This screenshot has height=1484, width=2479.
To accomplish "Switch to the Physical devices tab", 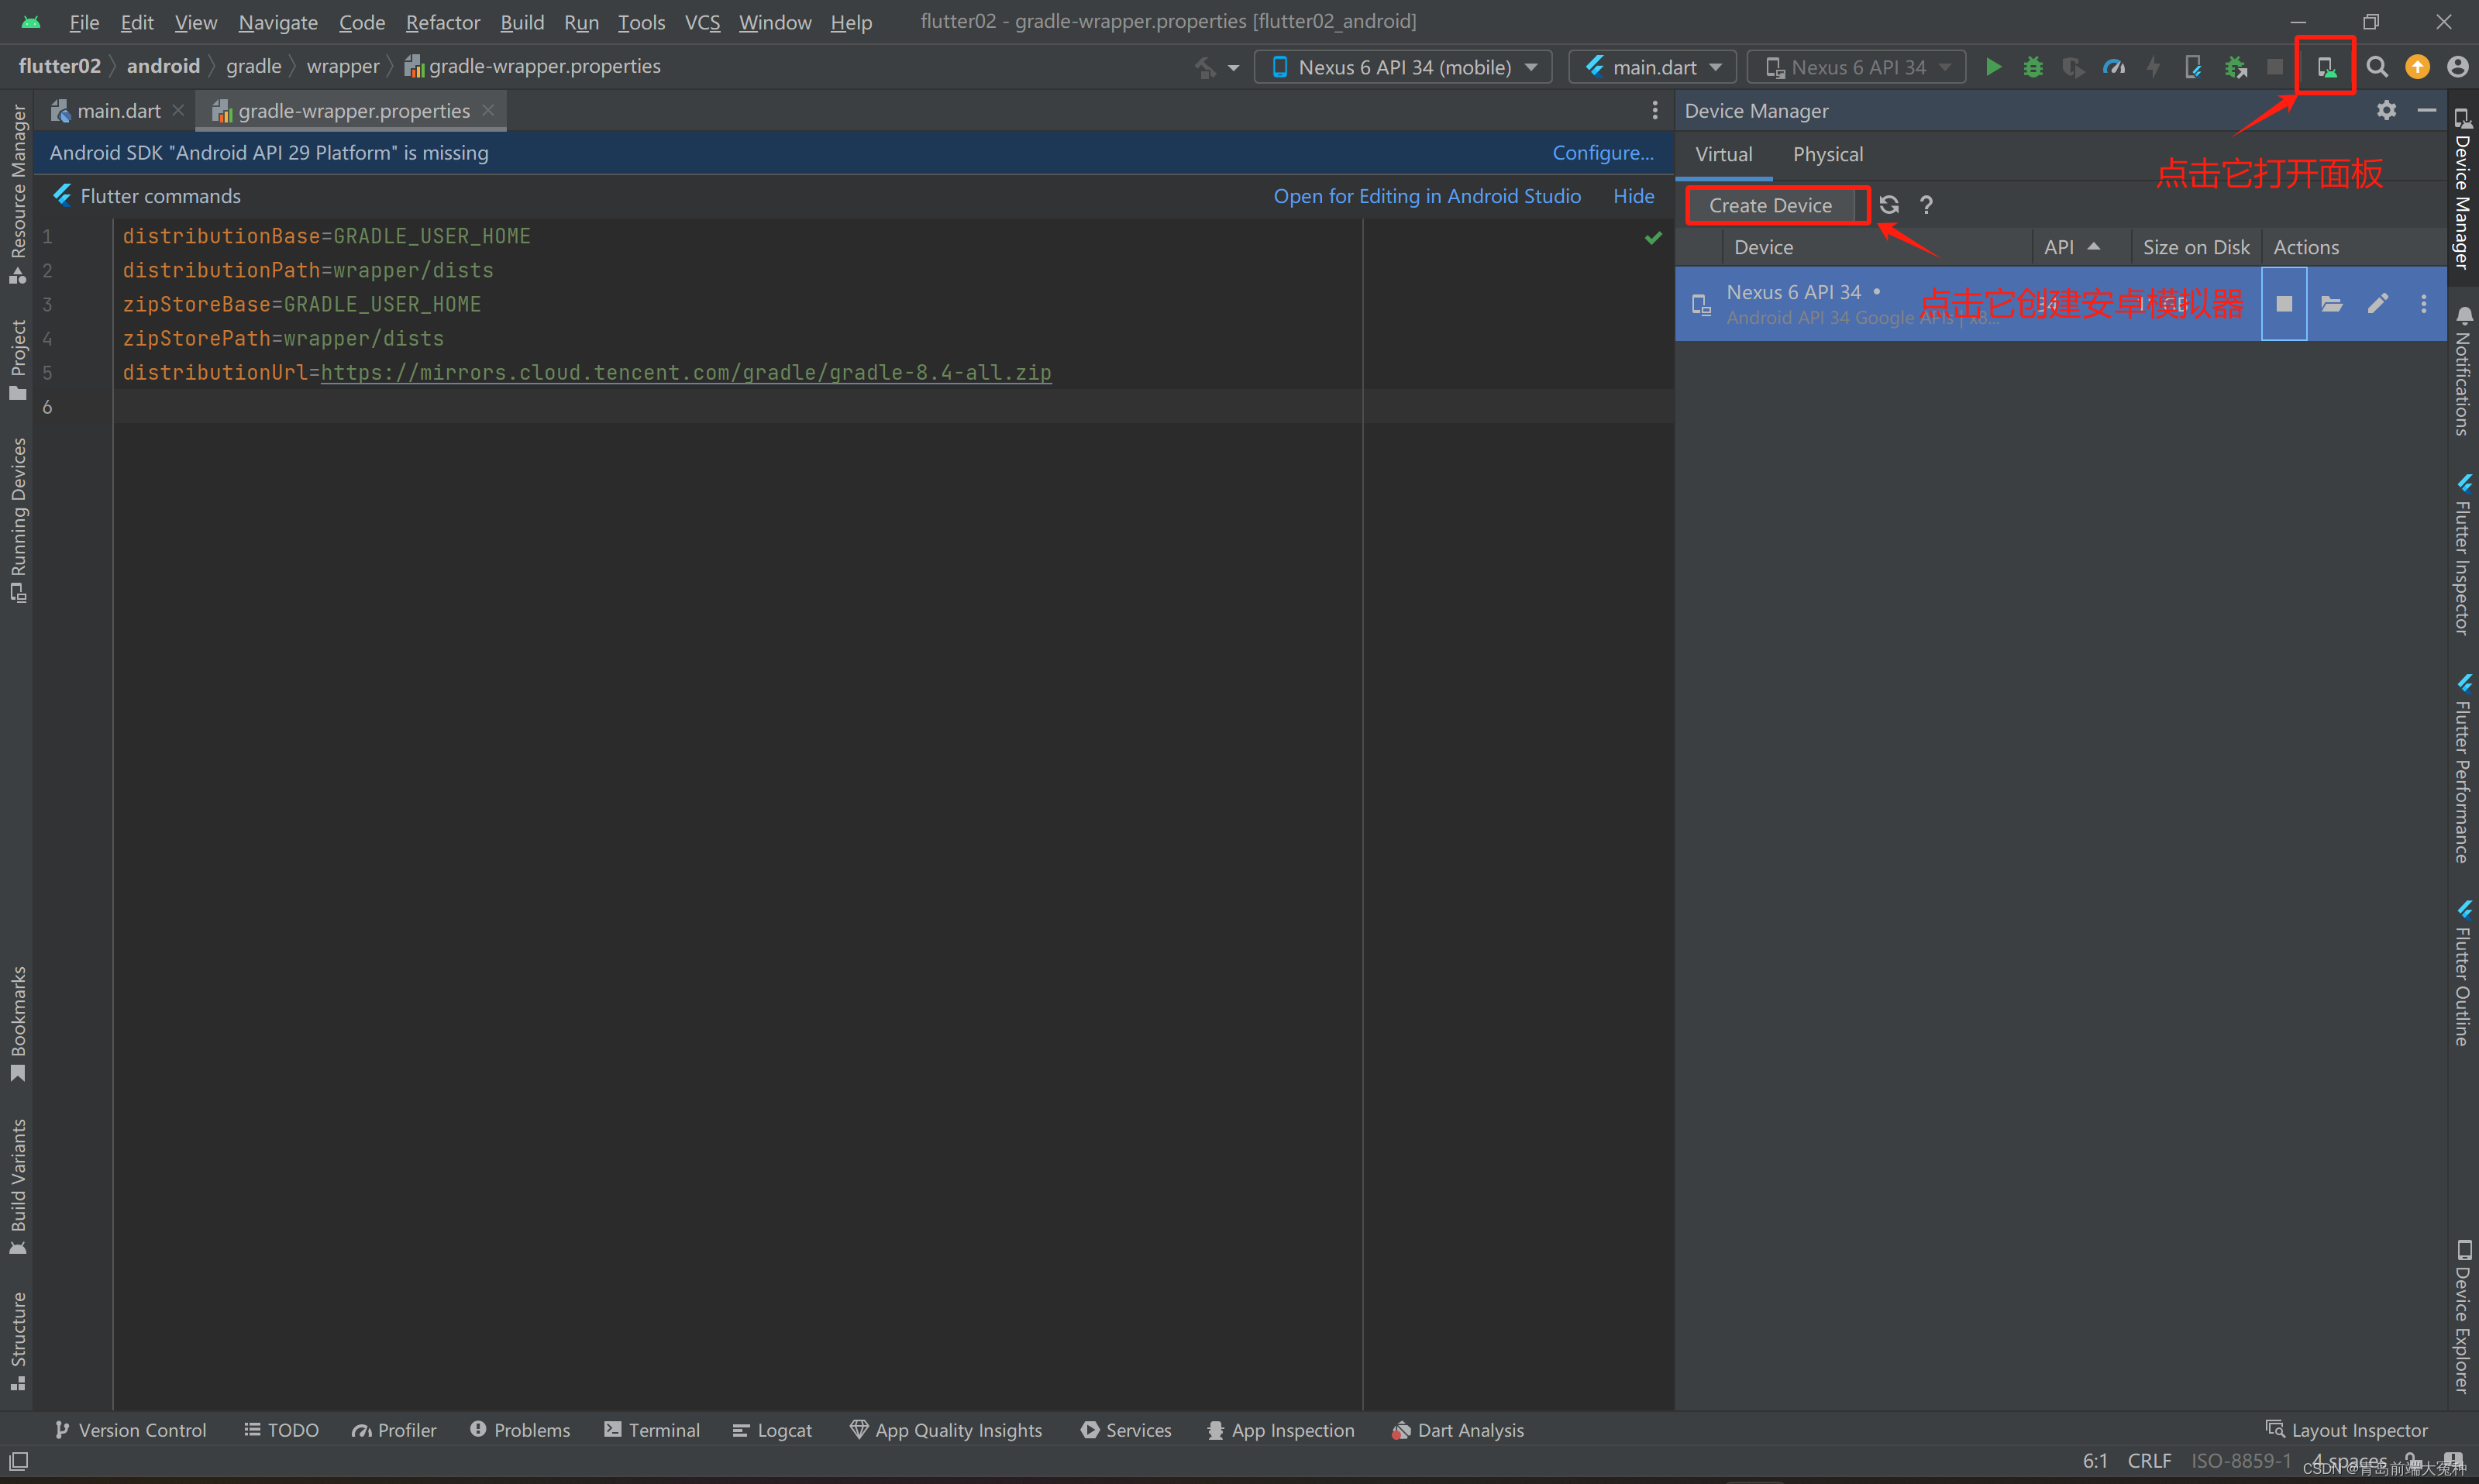I will [1827, 154].
